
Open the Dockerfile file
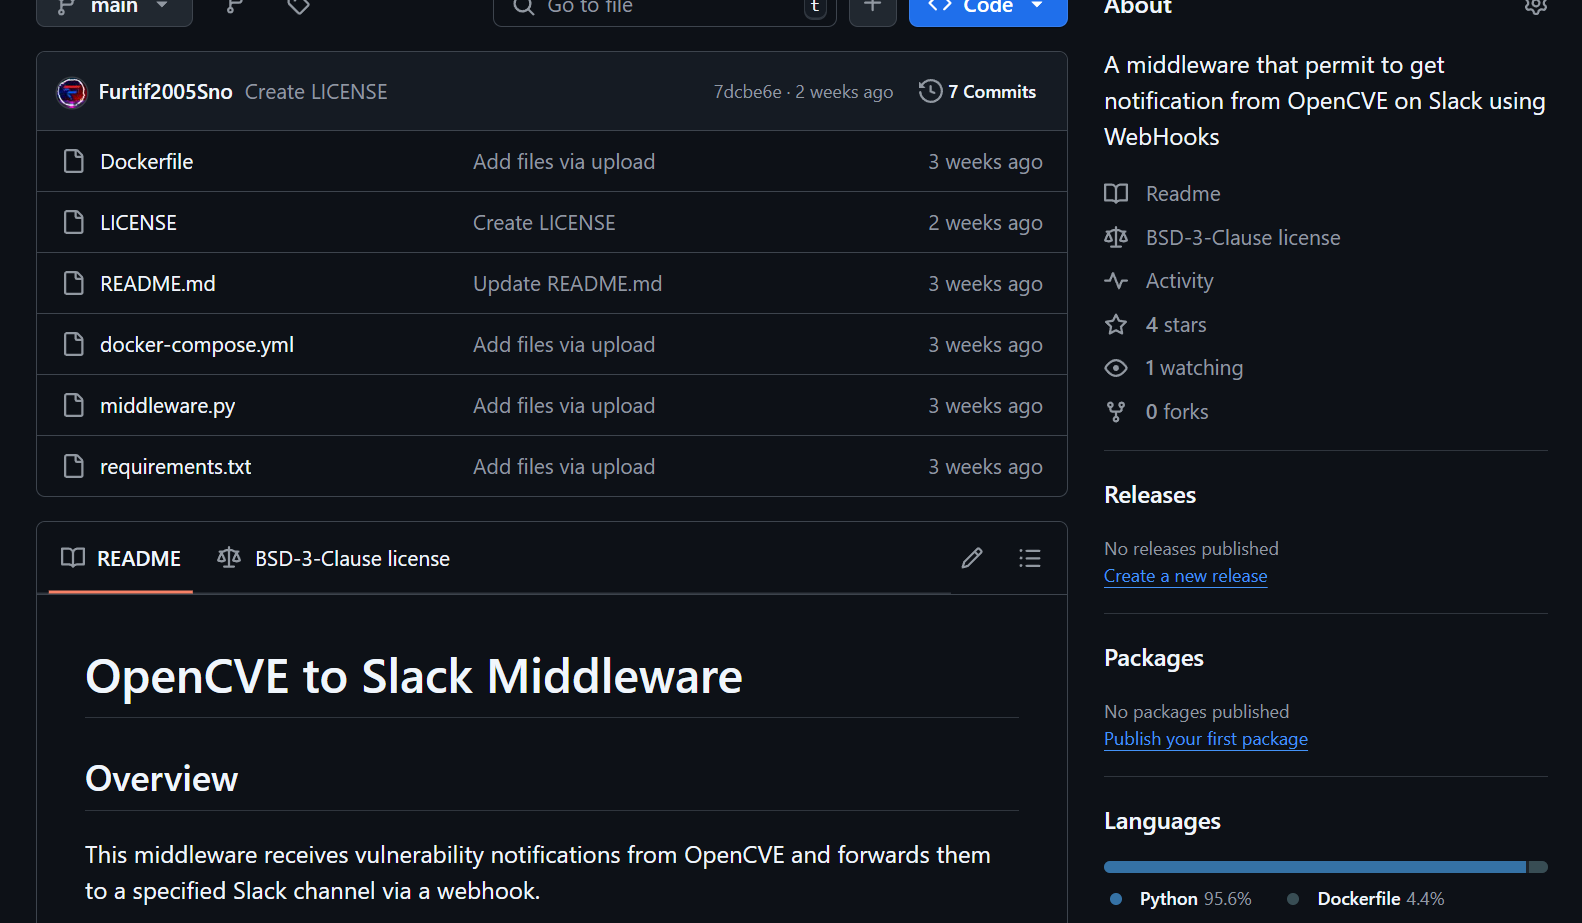(x=146, y=162)
